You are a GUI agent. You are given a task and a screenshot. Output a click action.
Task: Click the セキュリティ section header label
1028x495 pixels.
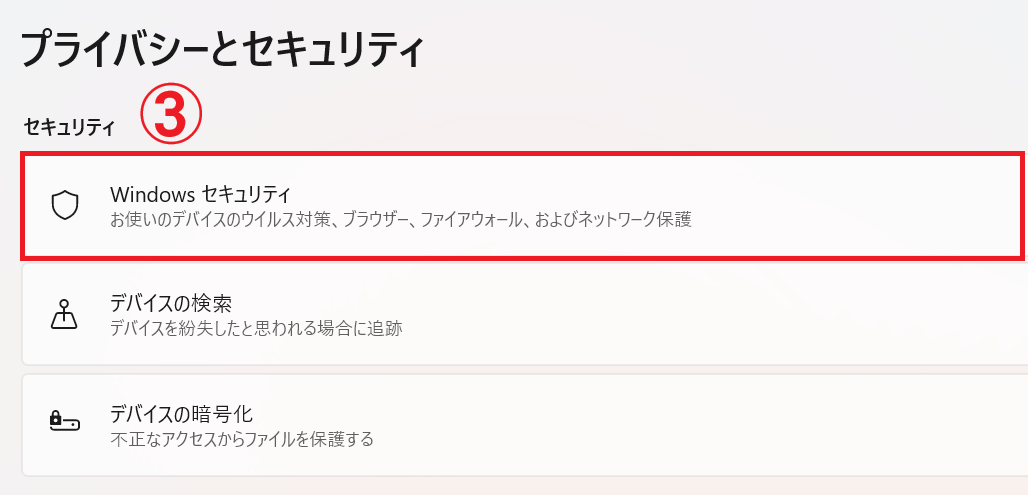tap(70, 127)
